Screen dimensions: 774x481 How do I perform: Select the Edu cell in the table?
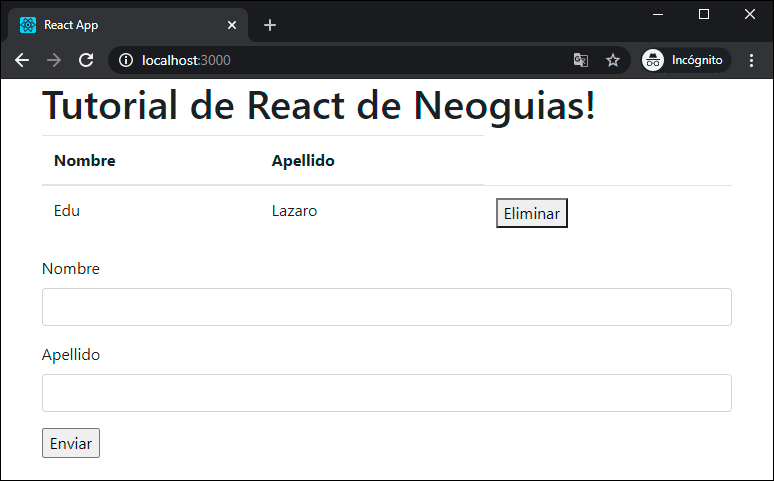[67, 211]
